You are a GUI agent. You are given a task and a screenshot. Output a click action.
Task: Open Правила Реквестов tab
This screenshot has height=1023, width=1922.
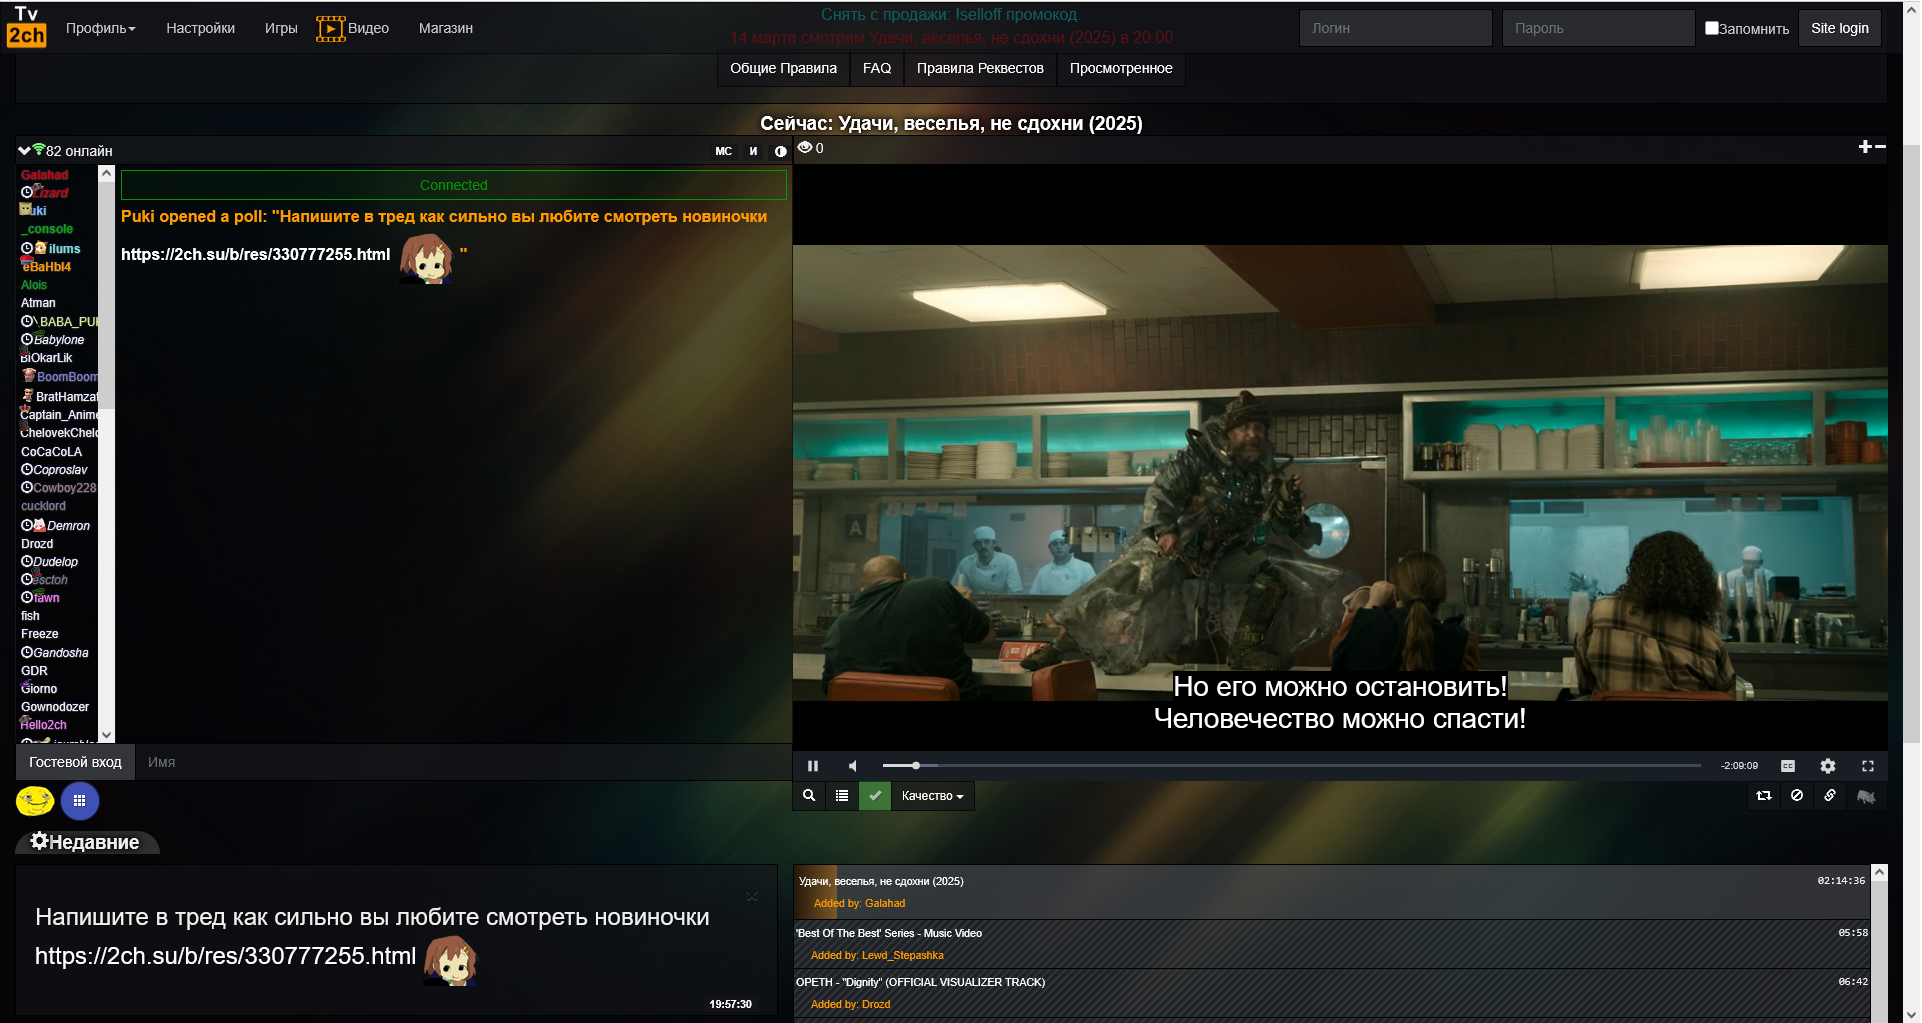click(980, 68)
